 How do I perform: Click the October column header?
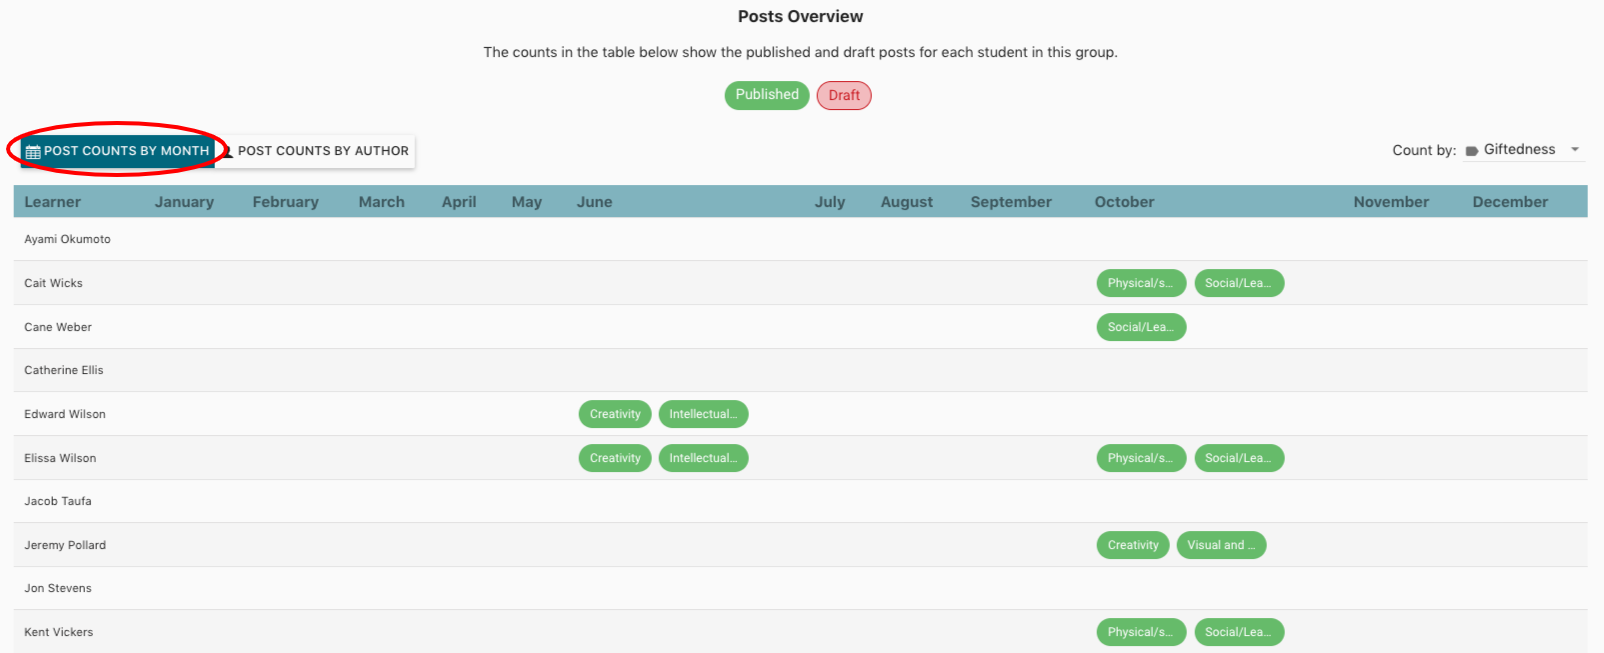coord(1124,202)
